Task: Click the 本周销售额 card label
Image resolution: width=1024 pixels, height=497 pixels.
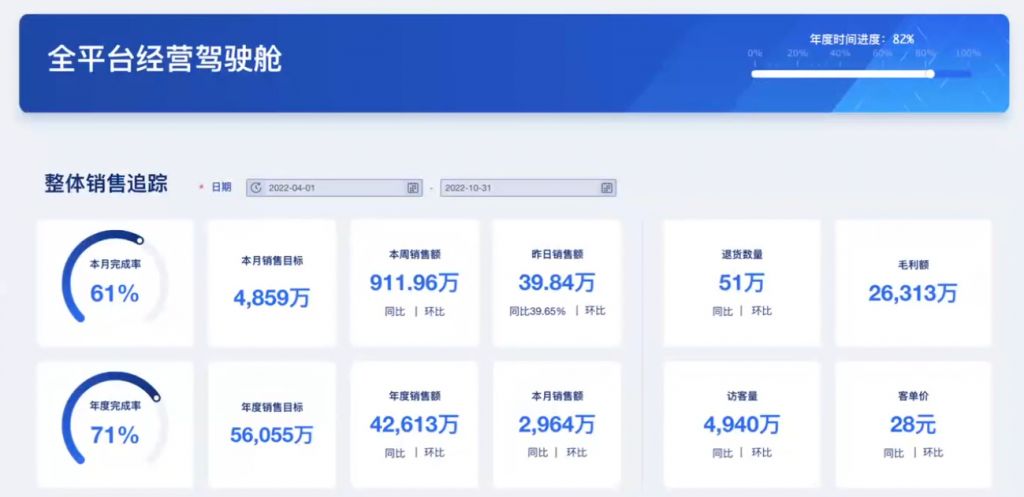Action: (414, 255)
